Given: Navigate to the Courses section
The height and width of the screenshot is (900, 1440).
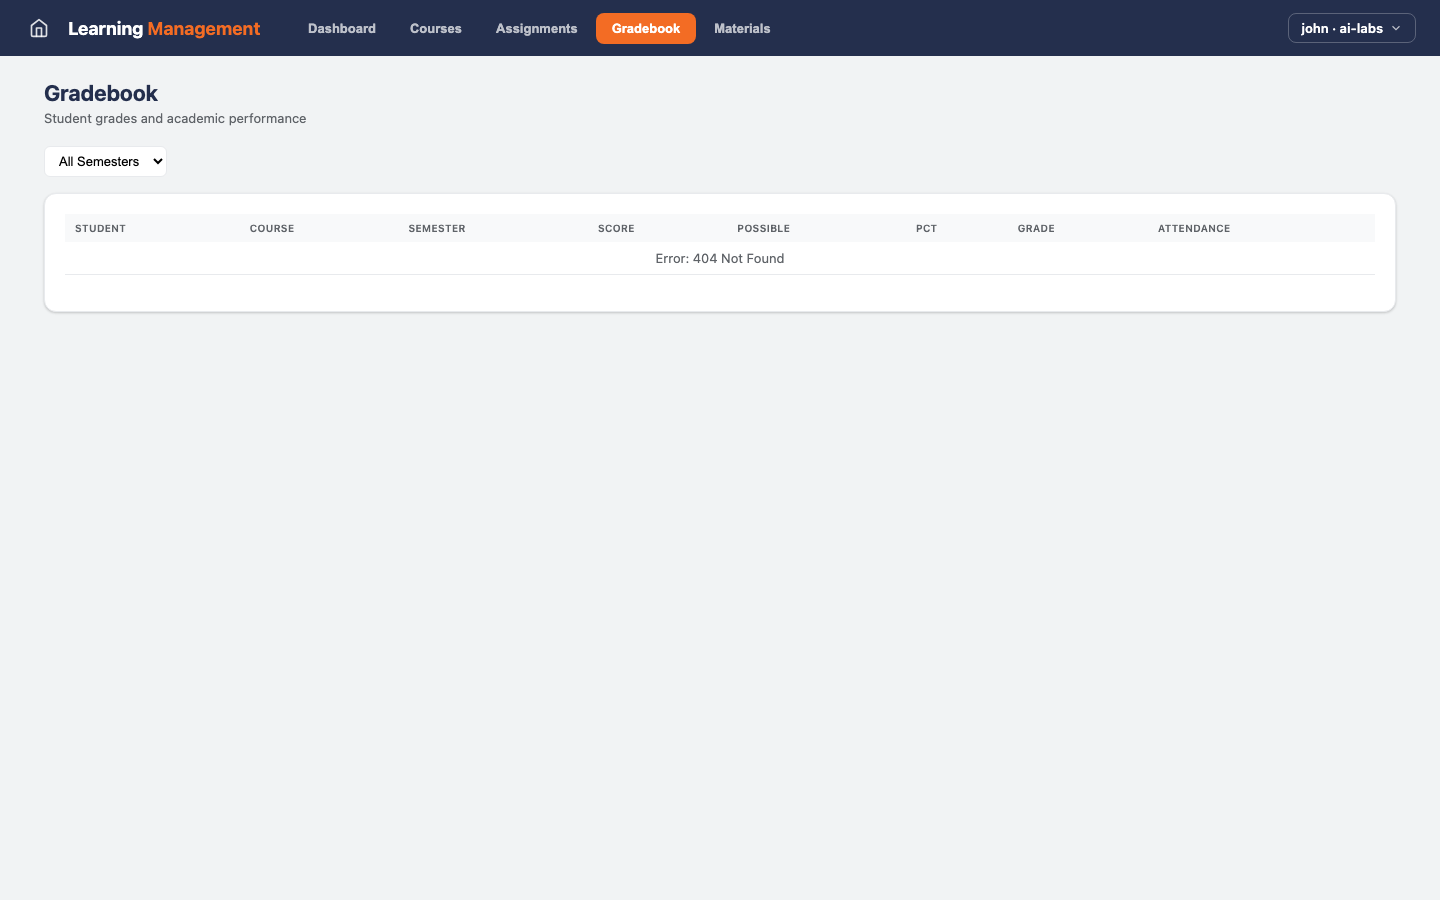Looking at the screenshot, I should click(435, 28).
